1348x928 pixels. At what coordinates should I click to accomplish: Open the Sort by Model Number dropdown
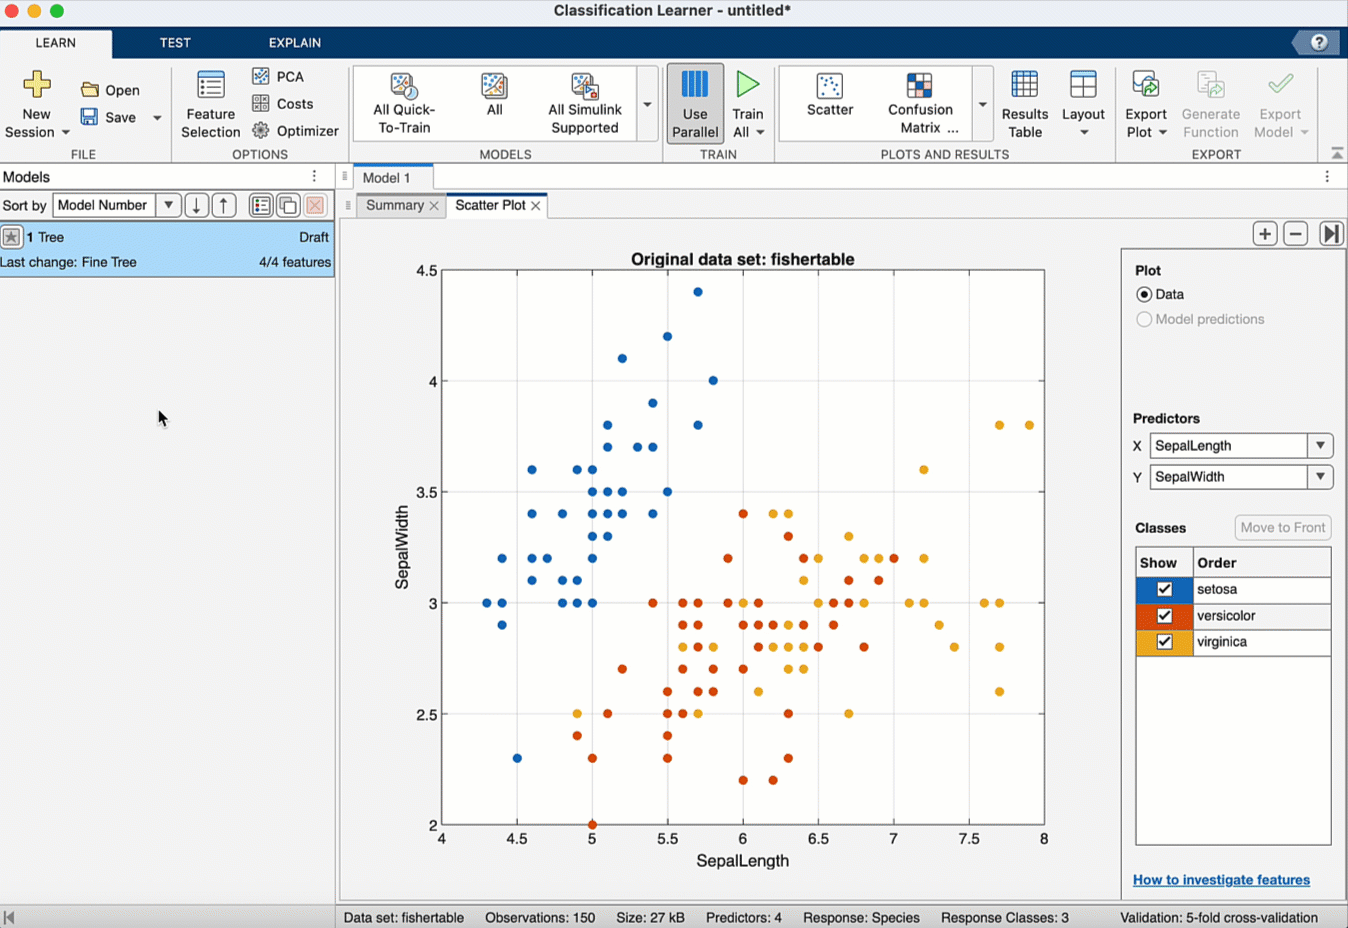point(168,205)
